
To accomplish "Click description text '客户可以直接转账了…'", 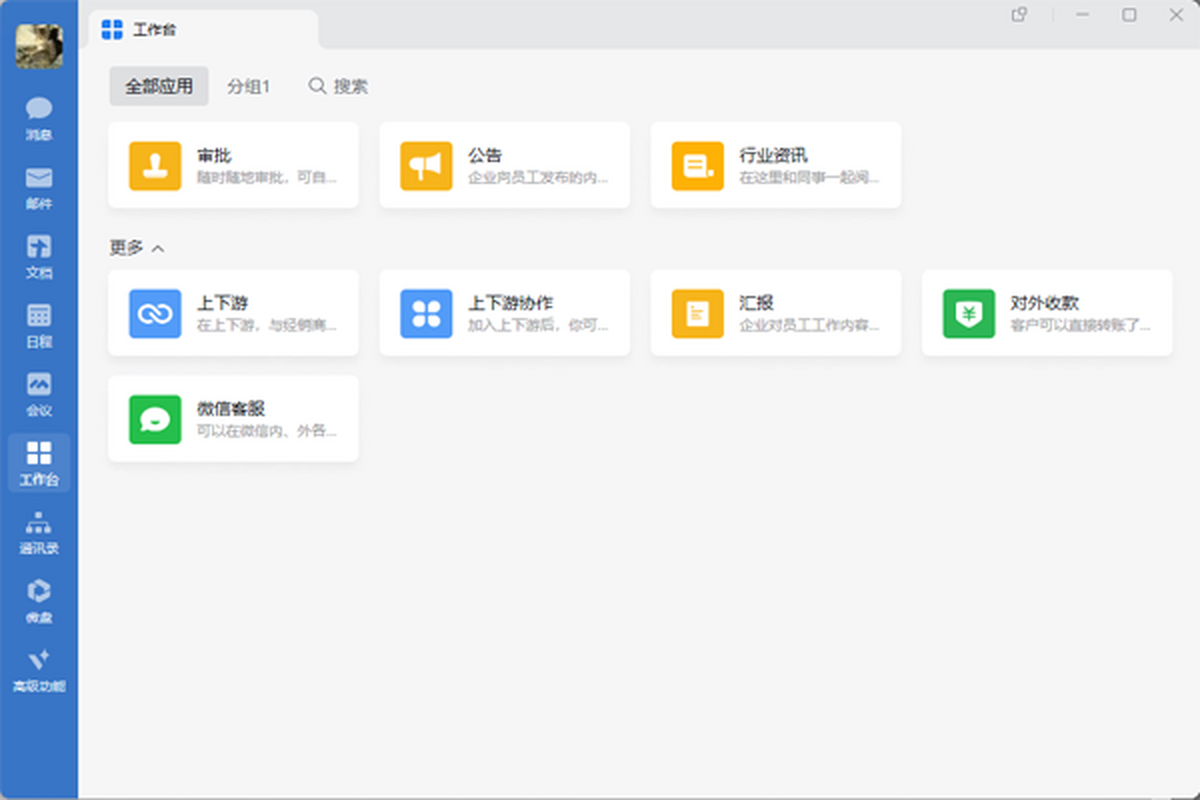I will (1080, 325).
